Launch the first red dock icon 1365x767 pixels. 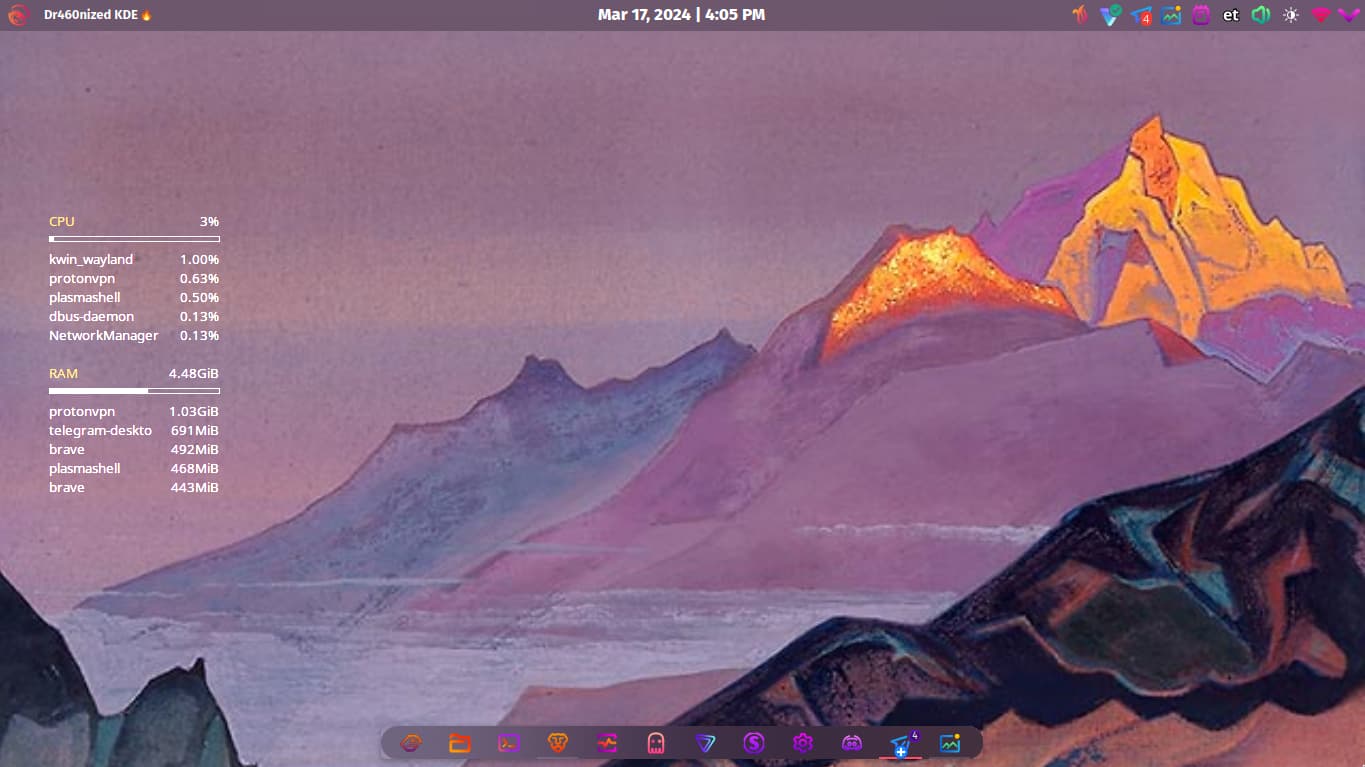coord(411,743)
